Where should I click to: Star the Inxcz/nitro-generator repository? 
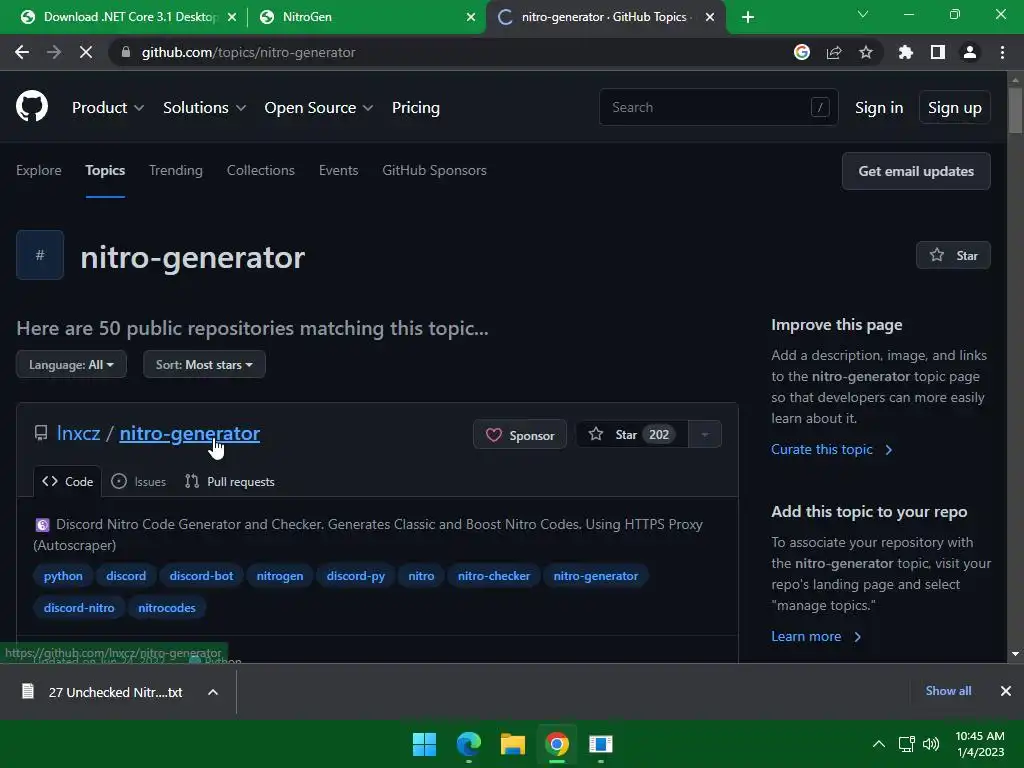pyautogui.click(x=632, y=434)
